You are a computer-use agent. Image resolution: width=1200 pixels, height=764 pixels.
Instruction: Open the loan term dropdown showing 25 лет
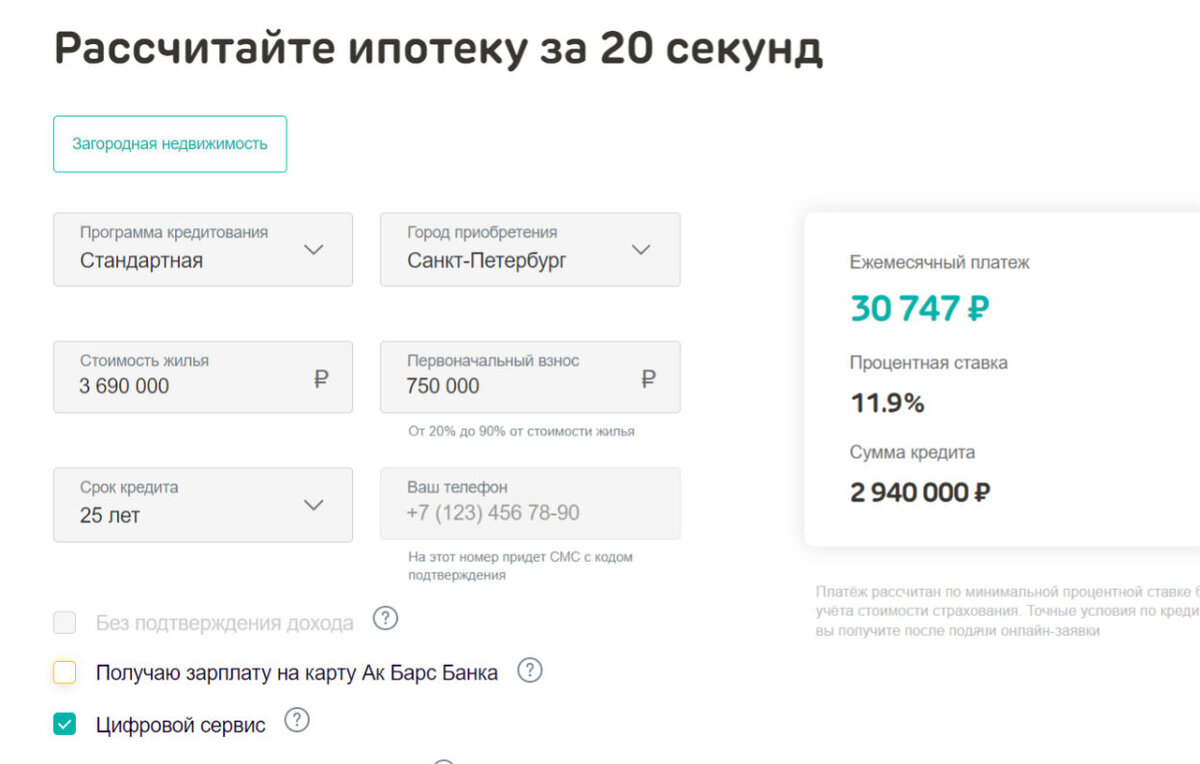(x=202, y=505)
